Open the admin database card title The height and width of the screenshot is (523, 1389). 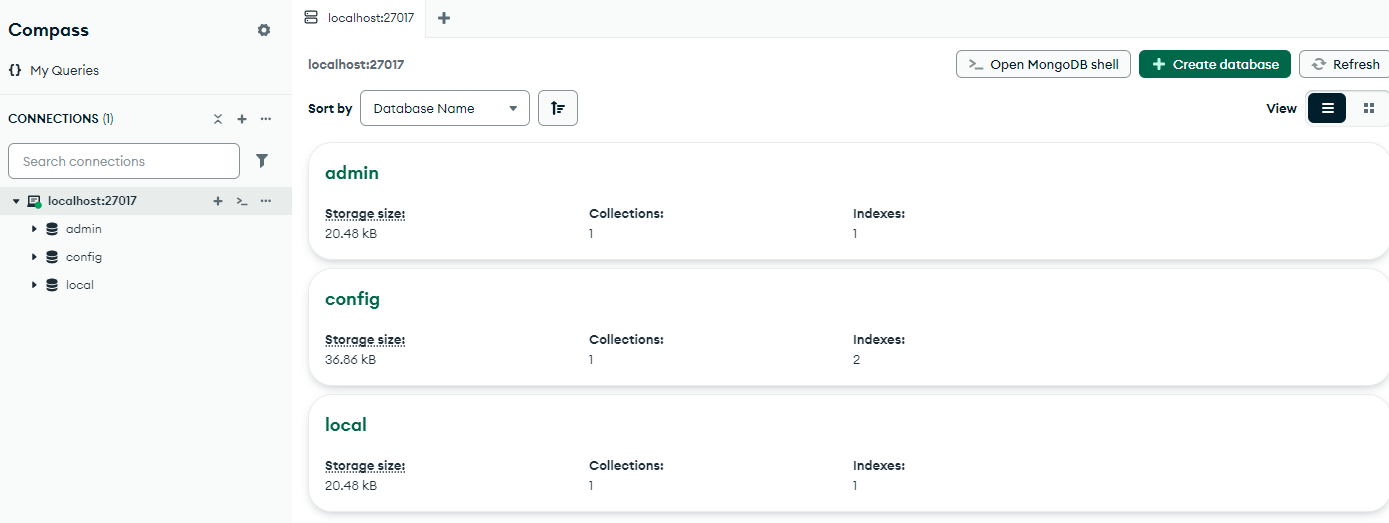pos(352,173)
